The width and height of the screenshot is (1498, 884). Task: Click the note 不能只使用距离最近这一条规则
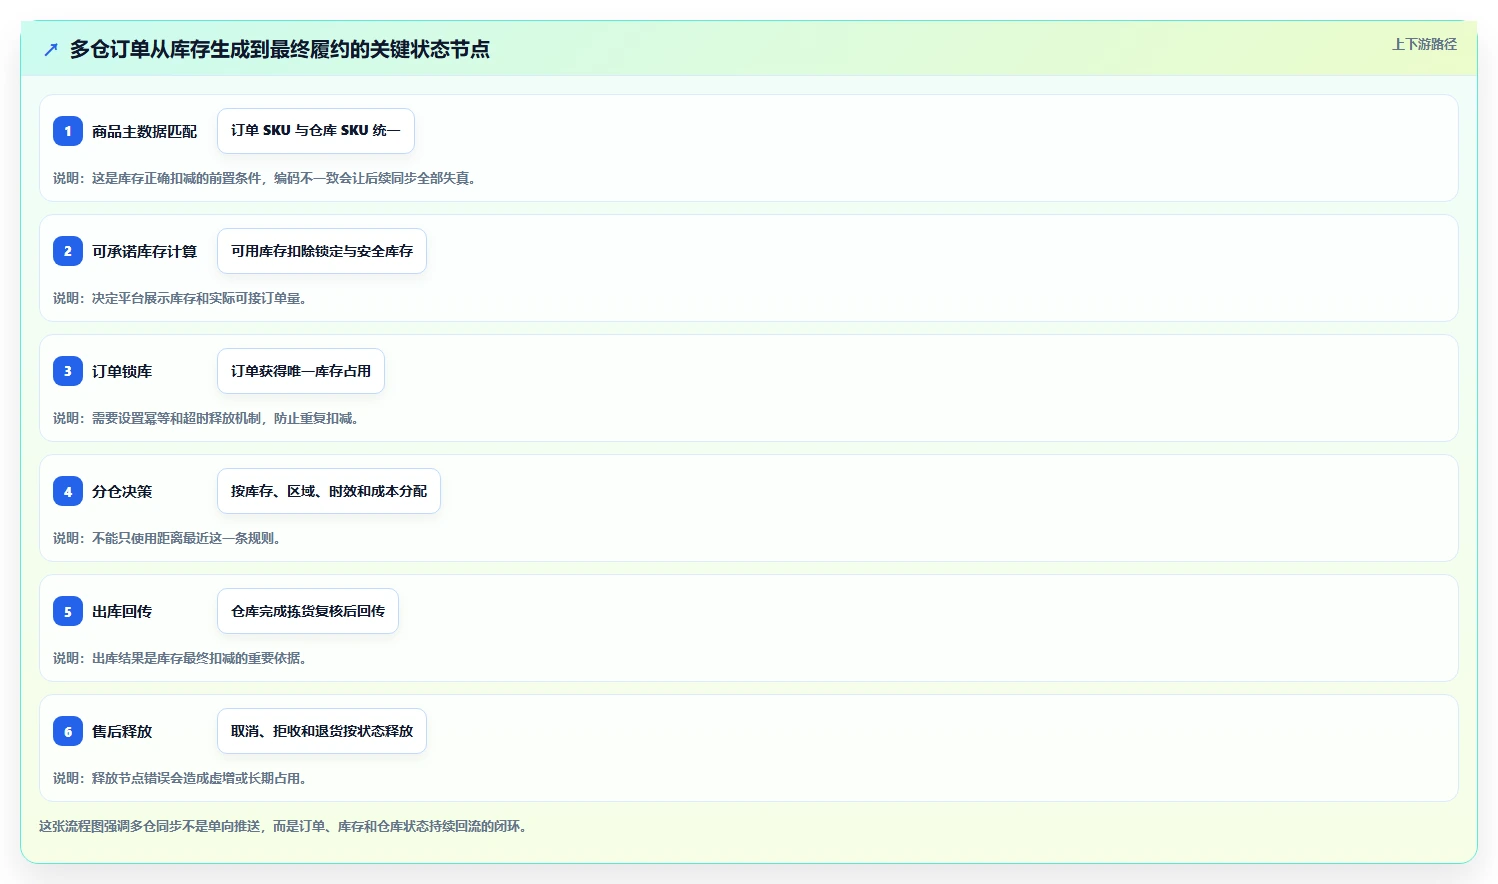[x=170, y=538]
